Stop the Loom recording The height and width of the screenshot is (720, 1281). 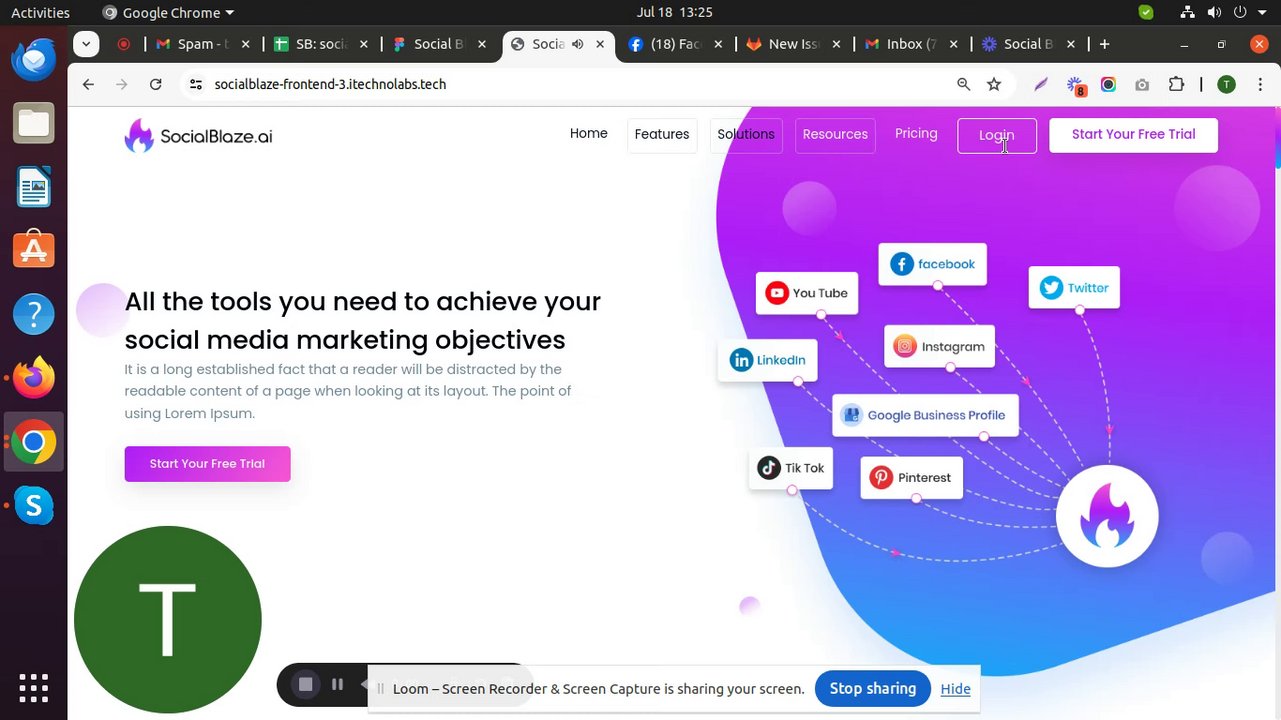click(306, 684)
